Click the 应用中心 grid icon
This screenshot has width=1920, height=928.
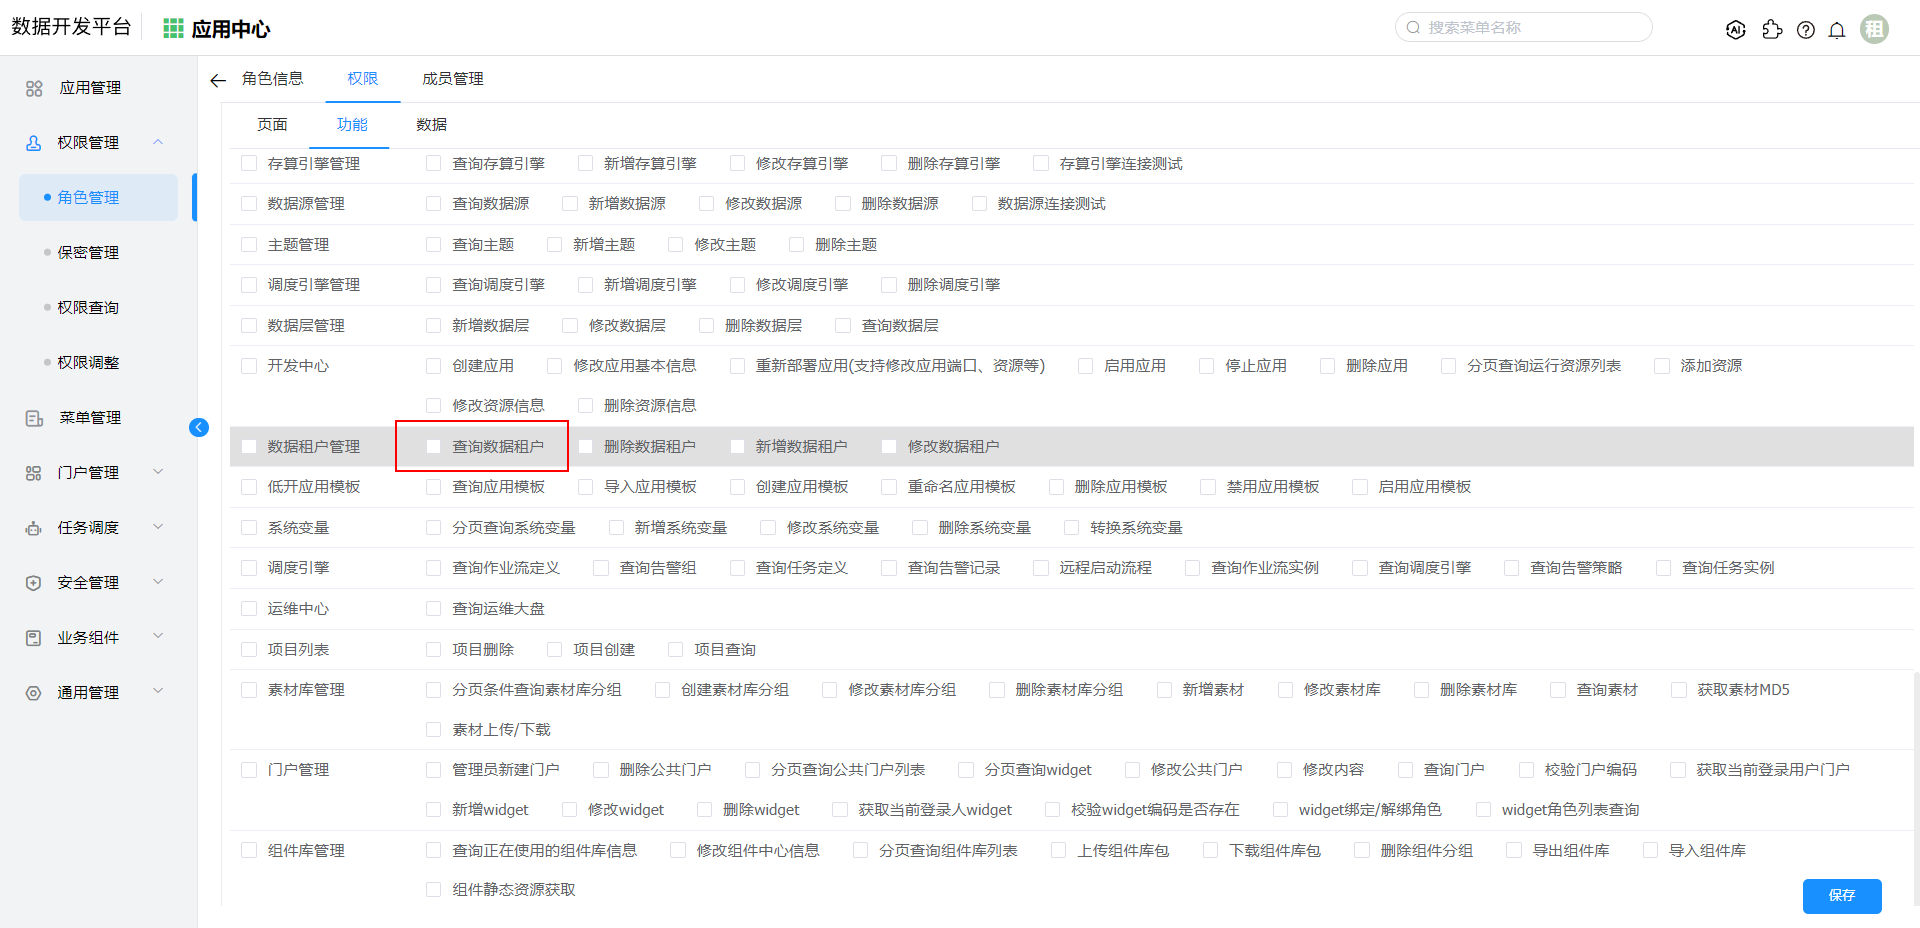click(173, 29)
